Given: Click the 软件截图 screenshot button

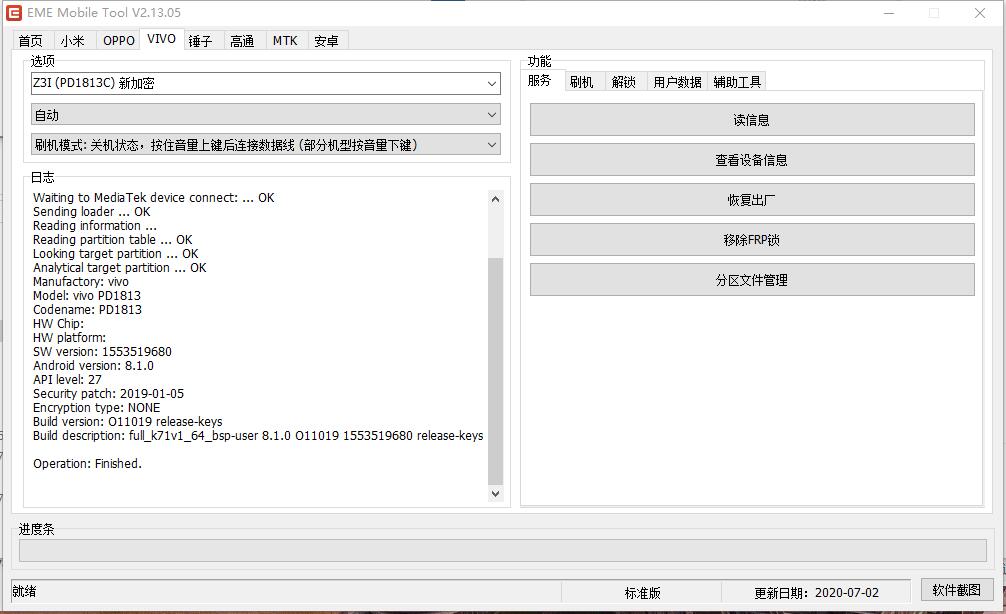Looking at the screenshot, I should [957, 590].
